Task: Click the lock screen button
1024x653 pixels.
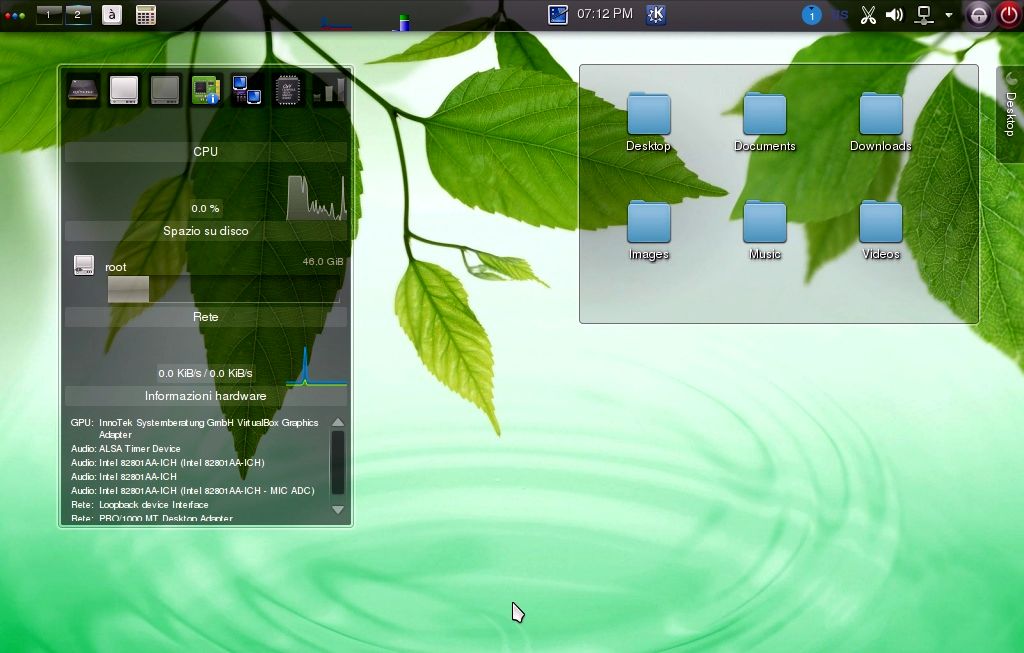Action: [x=978, y=15]
